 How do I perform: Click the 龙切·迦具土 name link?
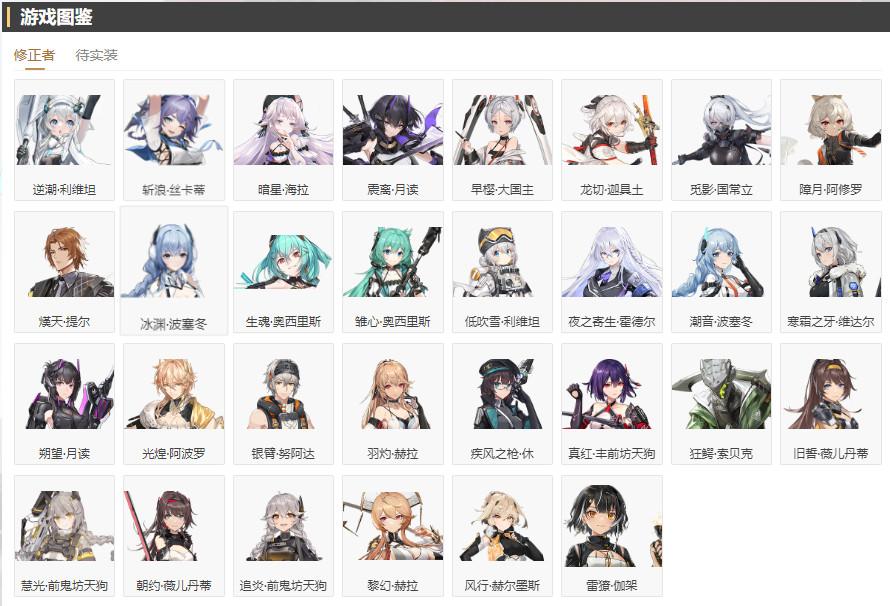click(x=612, y=190)
